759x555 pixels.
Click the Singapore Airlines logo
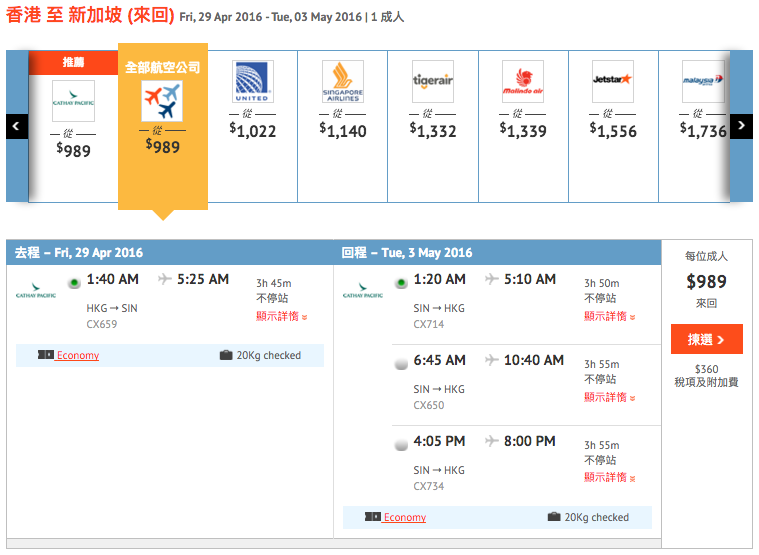[343, 81]
